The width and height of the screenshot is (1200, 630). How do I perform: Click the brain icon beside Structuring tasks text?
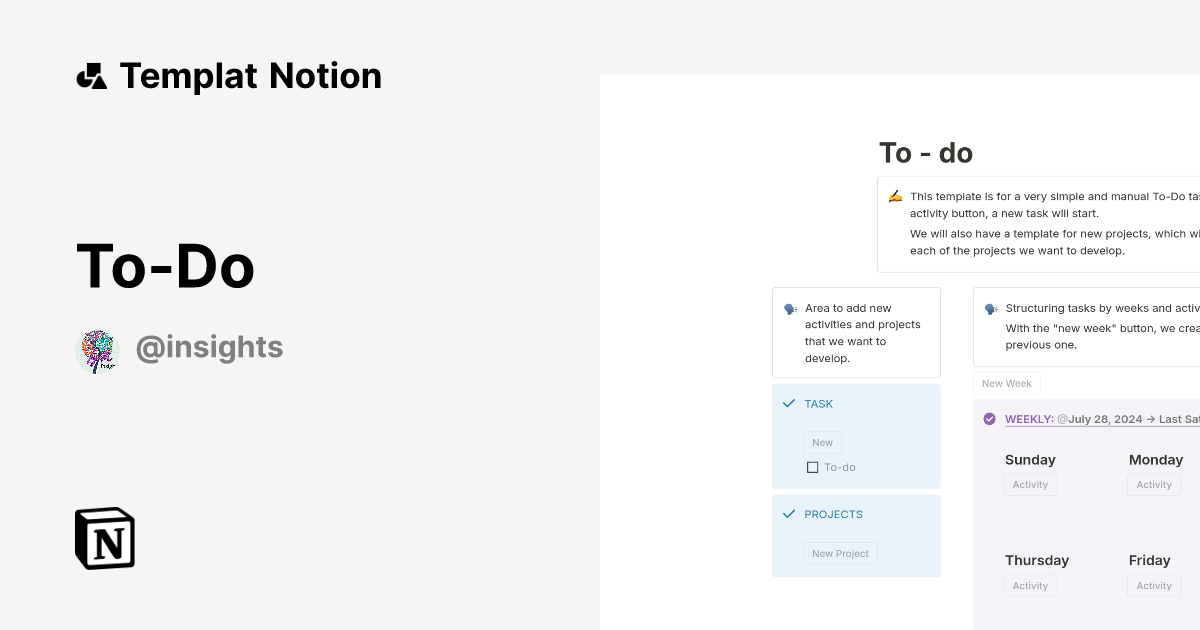990,308
